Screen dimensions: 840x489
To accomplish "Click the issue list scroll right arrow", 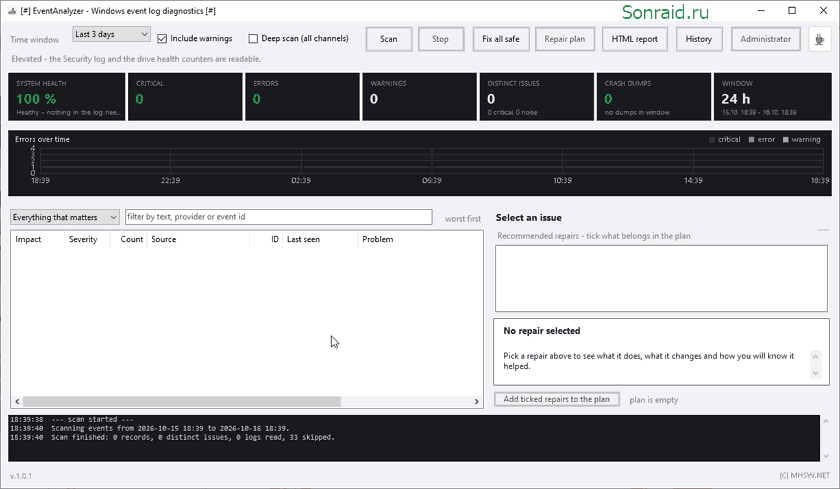I will [x=476, y=401].
